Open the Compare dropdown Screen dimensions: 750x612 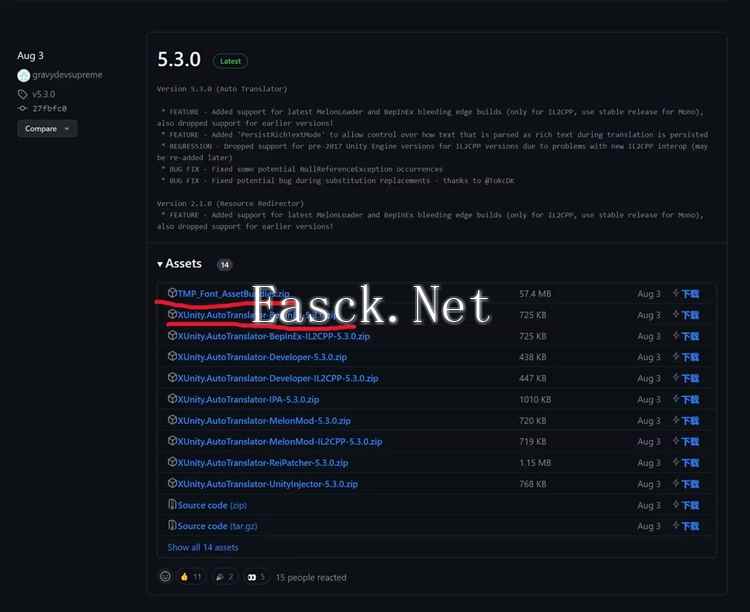(47, 129)
